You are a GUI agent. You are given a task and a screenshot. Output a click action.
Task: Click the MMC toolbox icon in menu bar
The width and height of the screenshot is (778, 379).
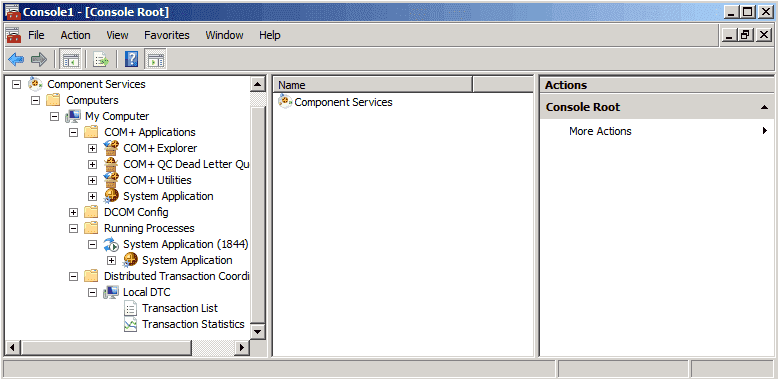[x=13, y=35]
